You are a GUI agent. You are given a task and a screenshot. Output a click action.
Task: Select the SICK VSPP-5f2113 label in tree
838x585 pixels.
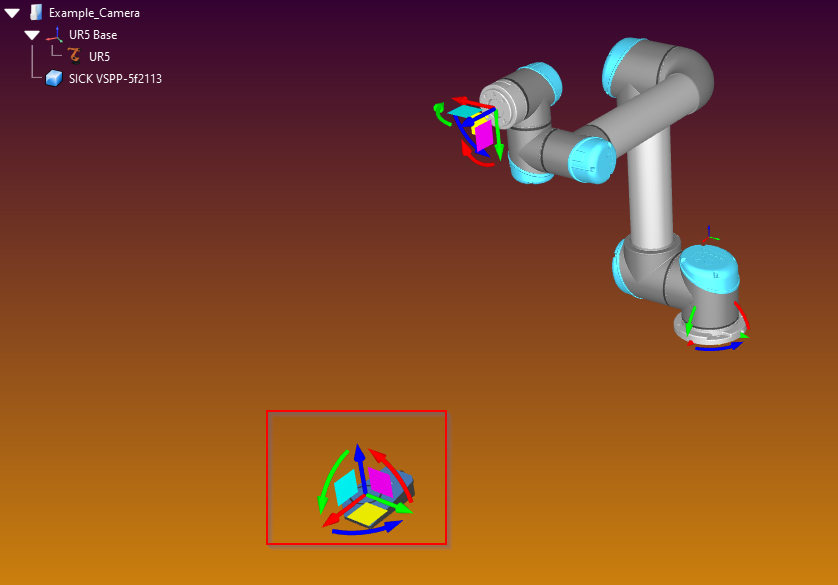click(115, 79)
